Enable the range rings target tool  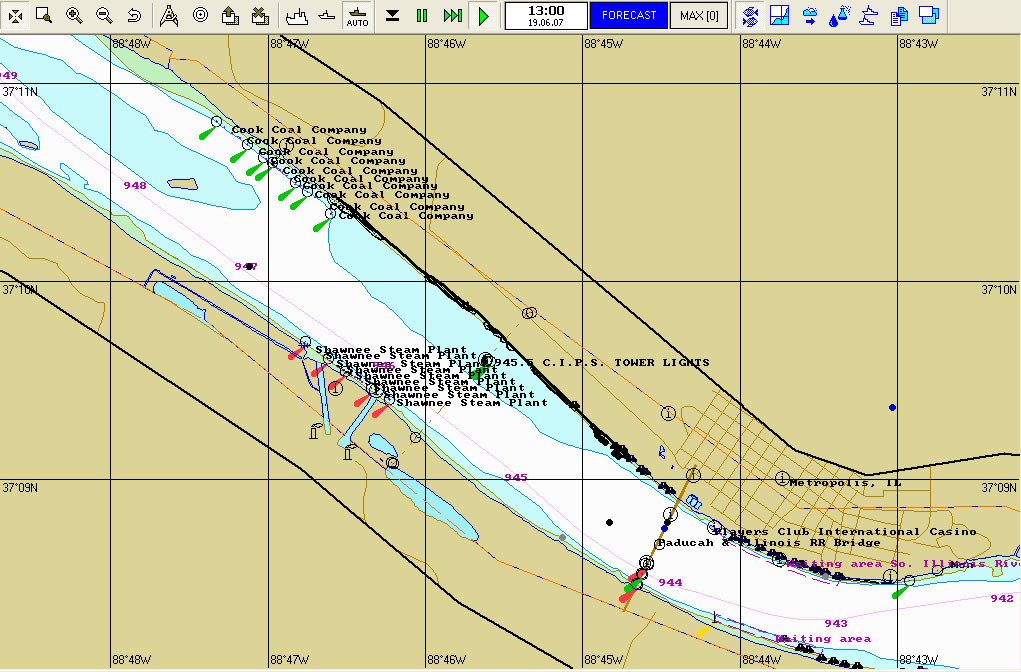tap(200, 16)
